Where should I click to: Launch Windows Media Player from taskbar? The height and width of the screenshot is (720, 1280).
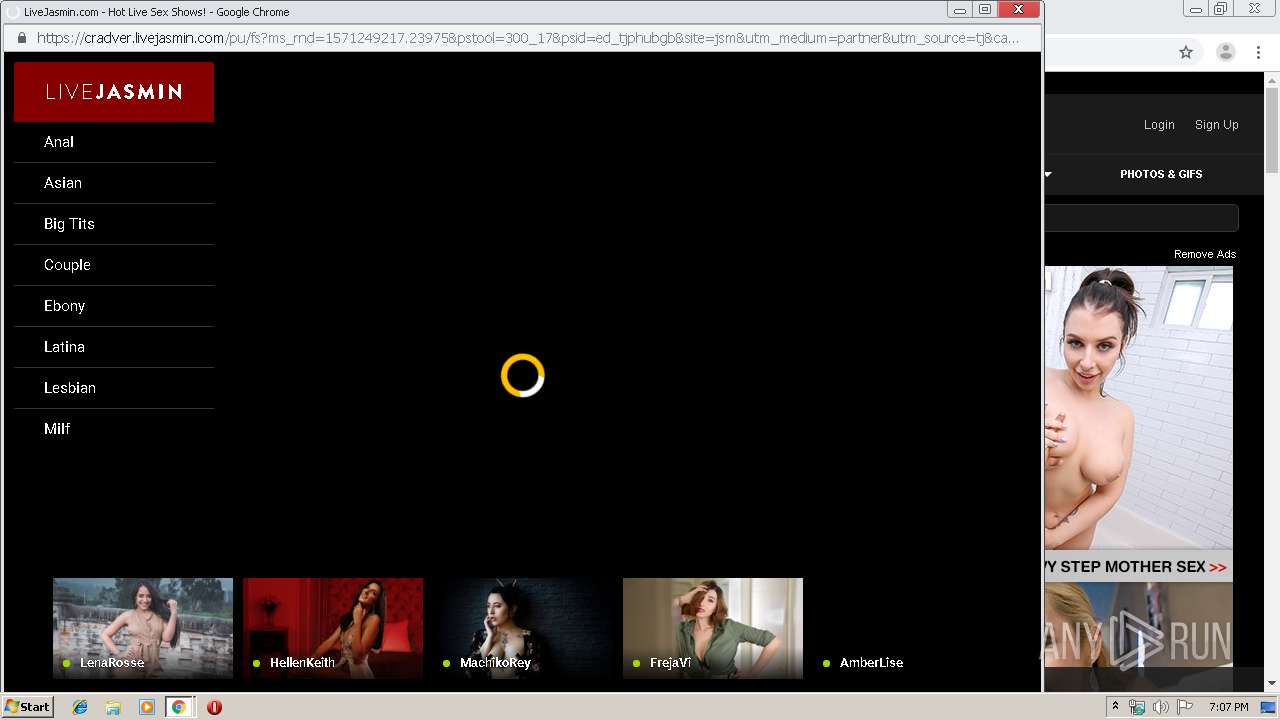146,707
